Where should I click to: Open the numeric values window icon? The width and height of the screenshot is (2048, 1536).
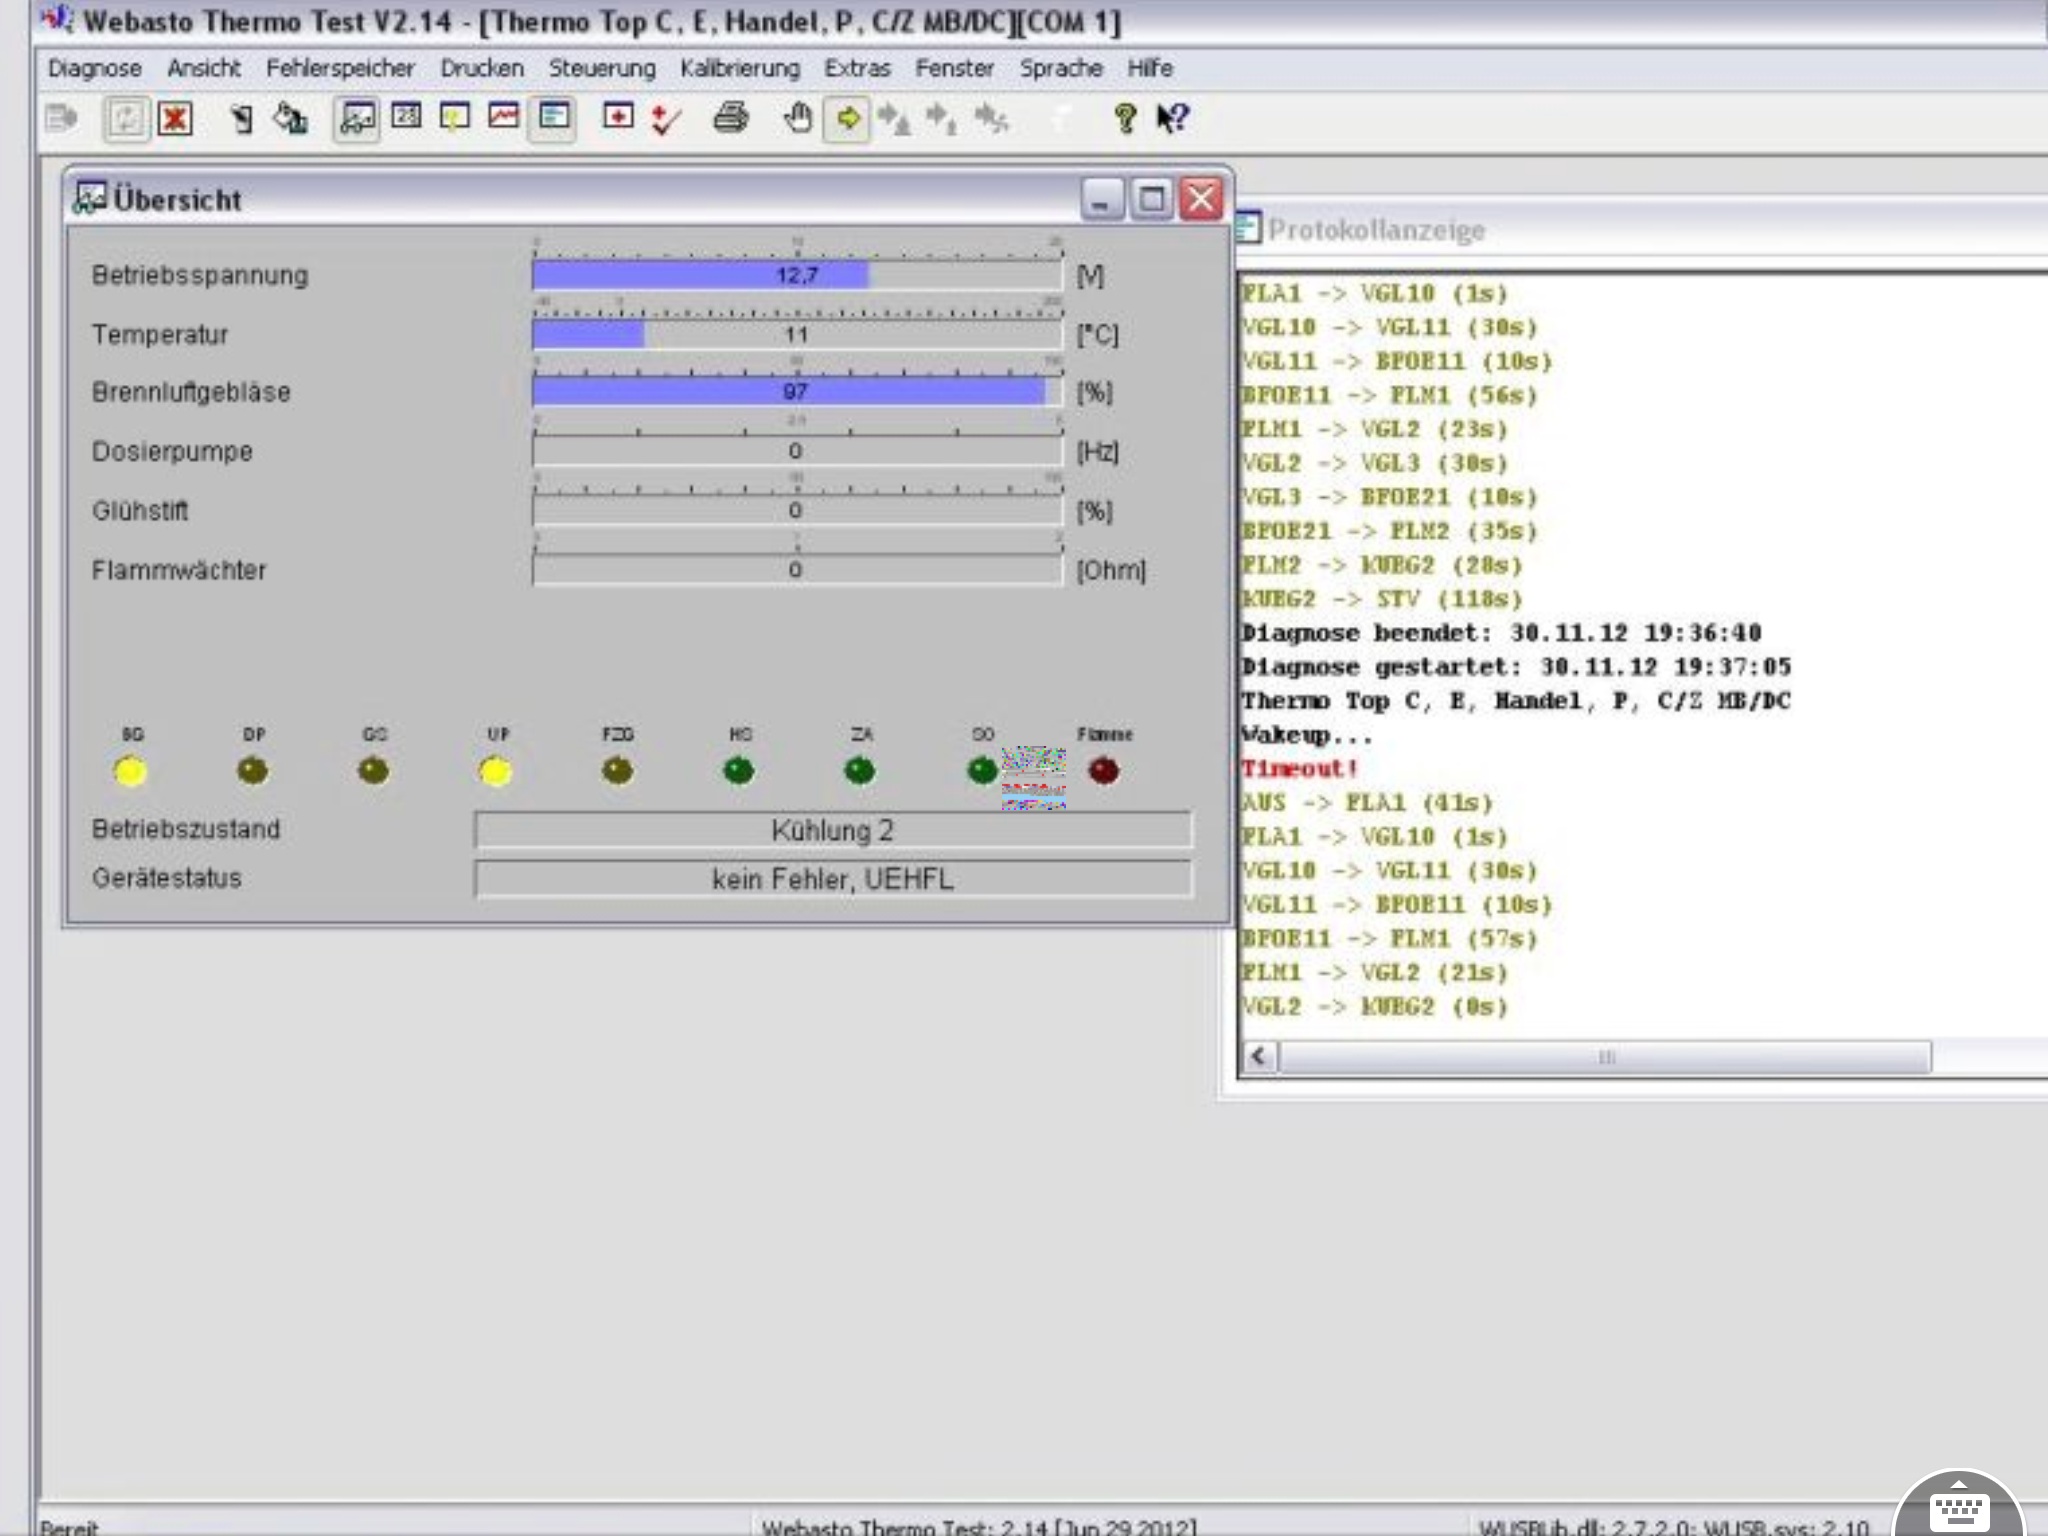click(x=406, y=117)
